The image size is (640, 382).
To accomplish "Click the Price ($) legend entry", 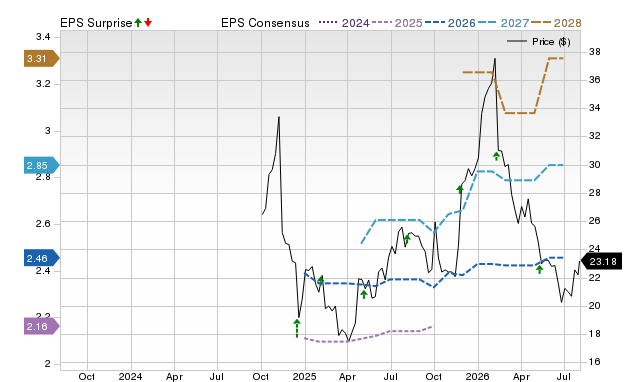I will coord(538,42).
